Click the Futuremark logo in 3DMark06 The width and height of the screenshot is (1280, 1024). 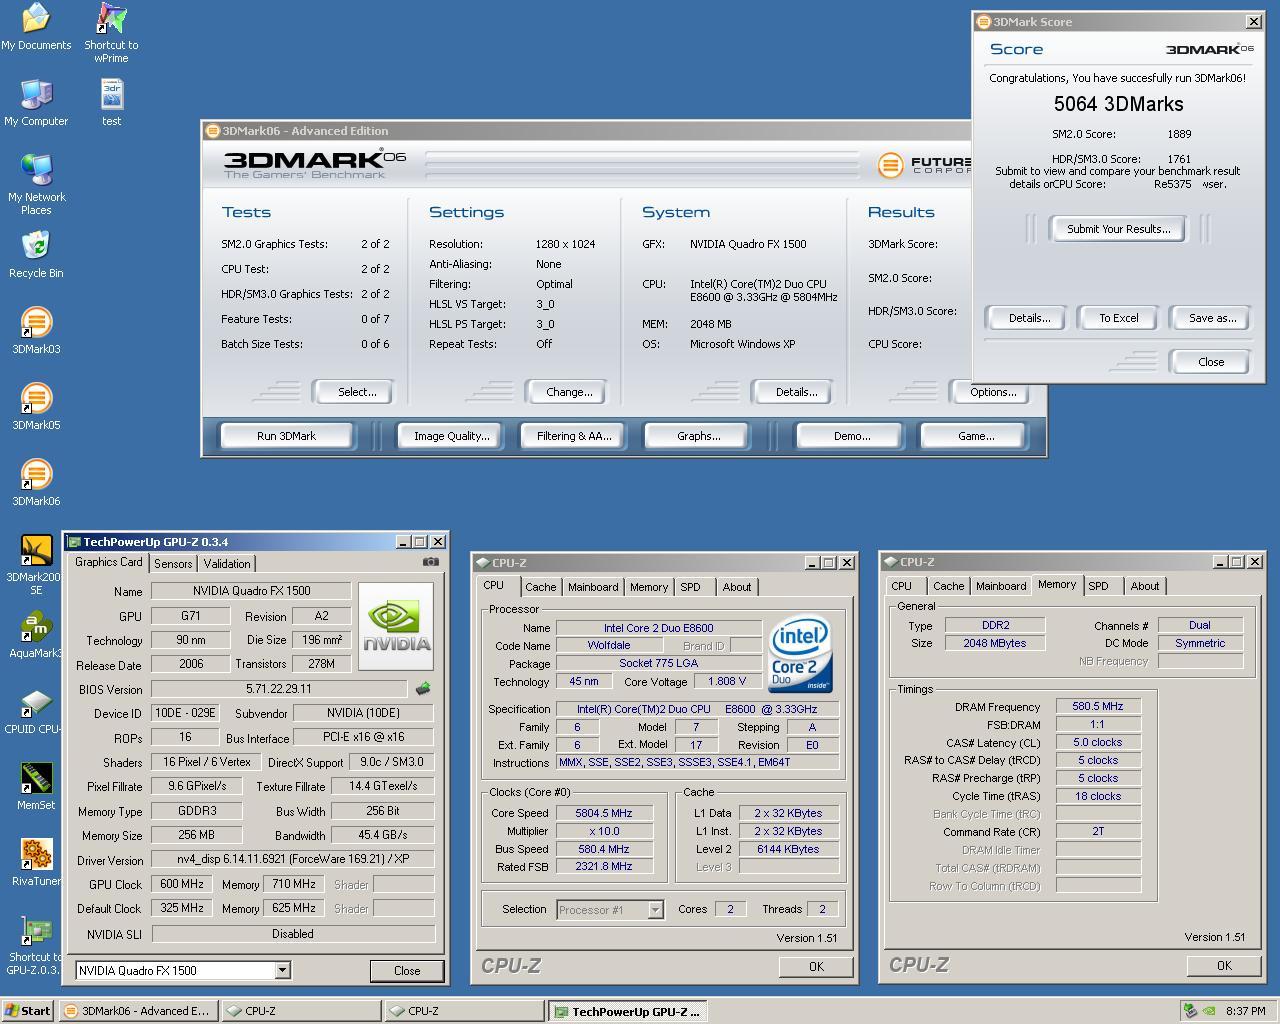[x=924, y=165]
